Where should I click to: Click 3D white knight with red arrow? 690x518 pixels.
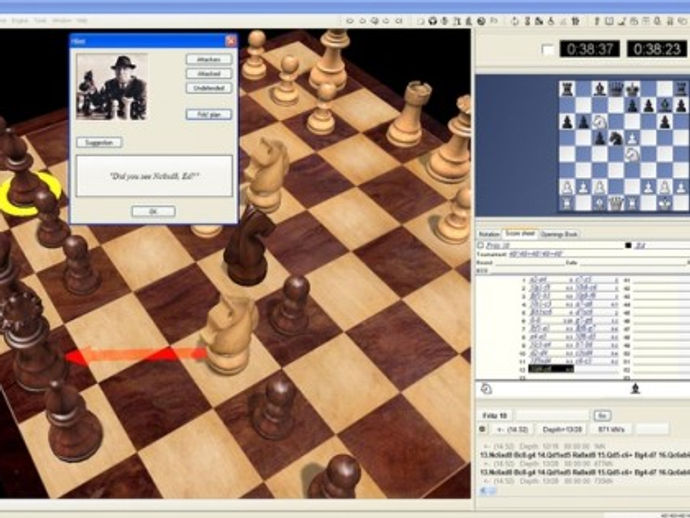click(x=229, y=334)
